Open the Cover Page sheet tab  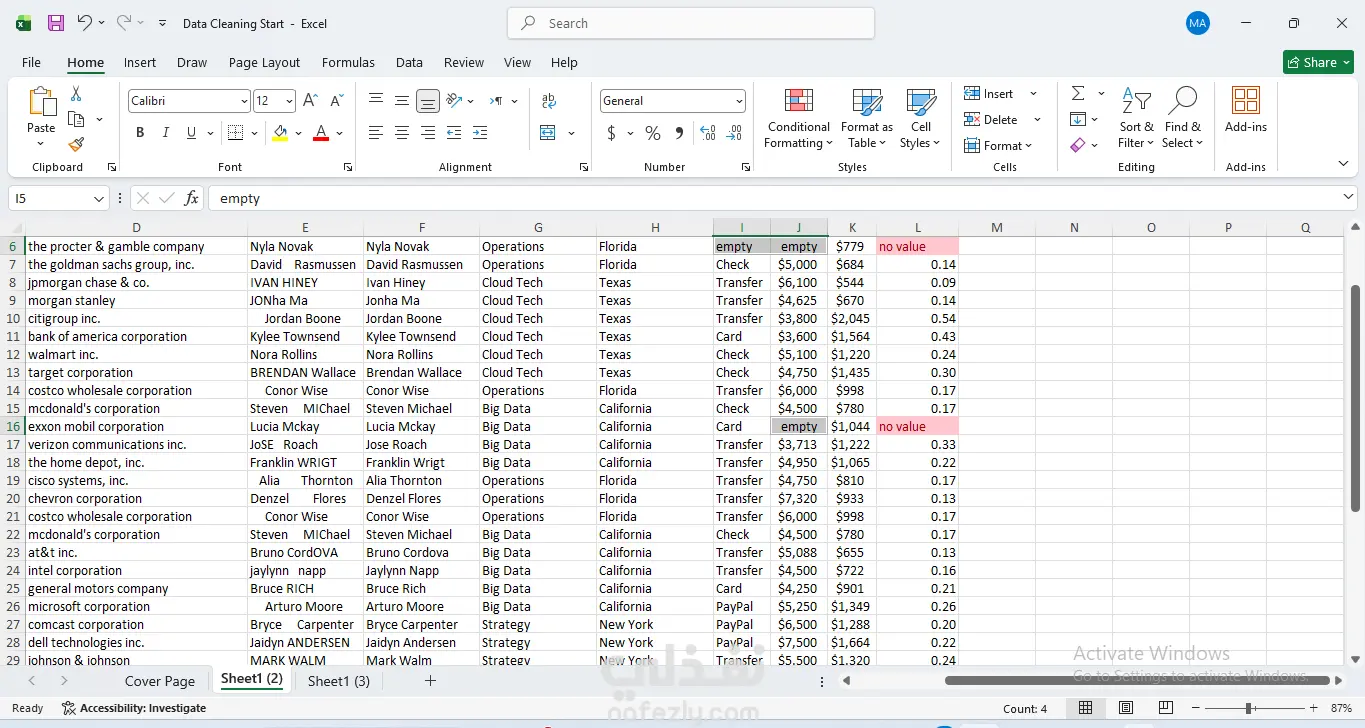tap(160, 681)
